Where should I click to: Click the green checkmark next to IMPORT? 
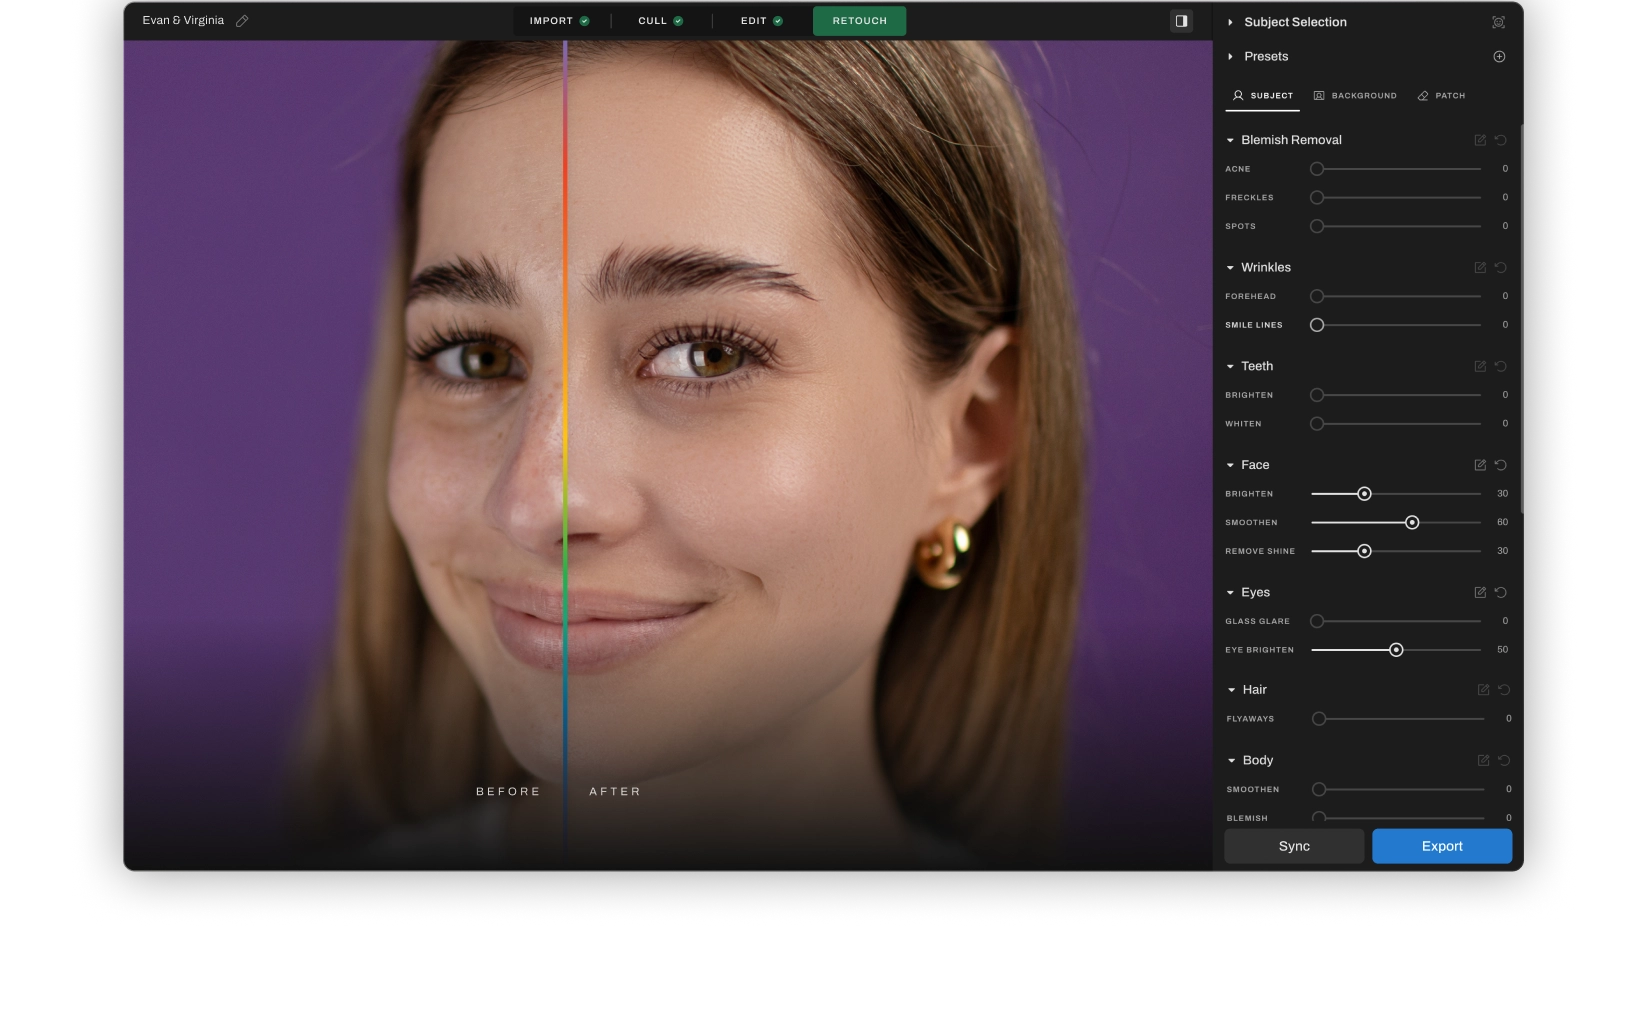pyautogui.click(x=585, y=20)
